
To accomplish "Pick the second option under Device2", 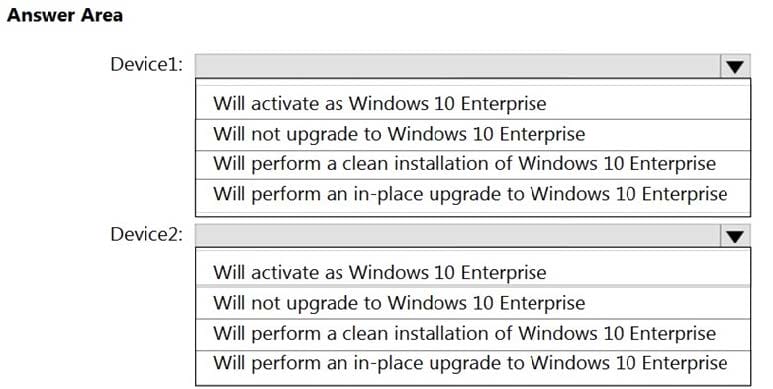I will pyautogui.click(x=473, y=303).
